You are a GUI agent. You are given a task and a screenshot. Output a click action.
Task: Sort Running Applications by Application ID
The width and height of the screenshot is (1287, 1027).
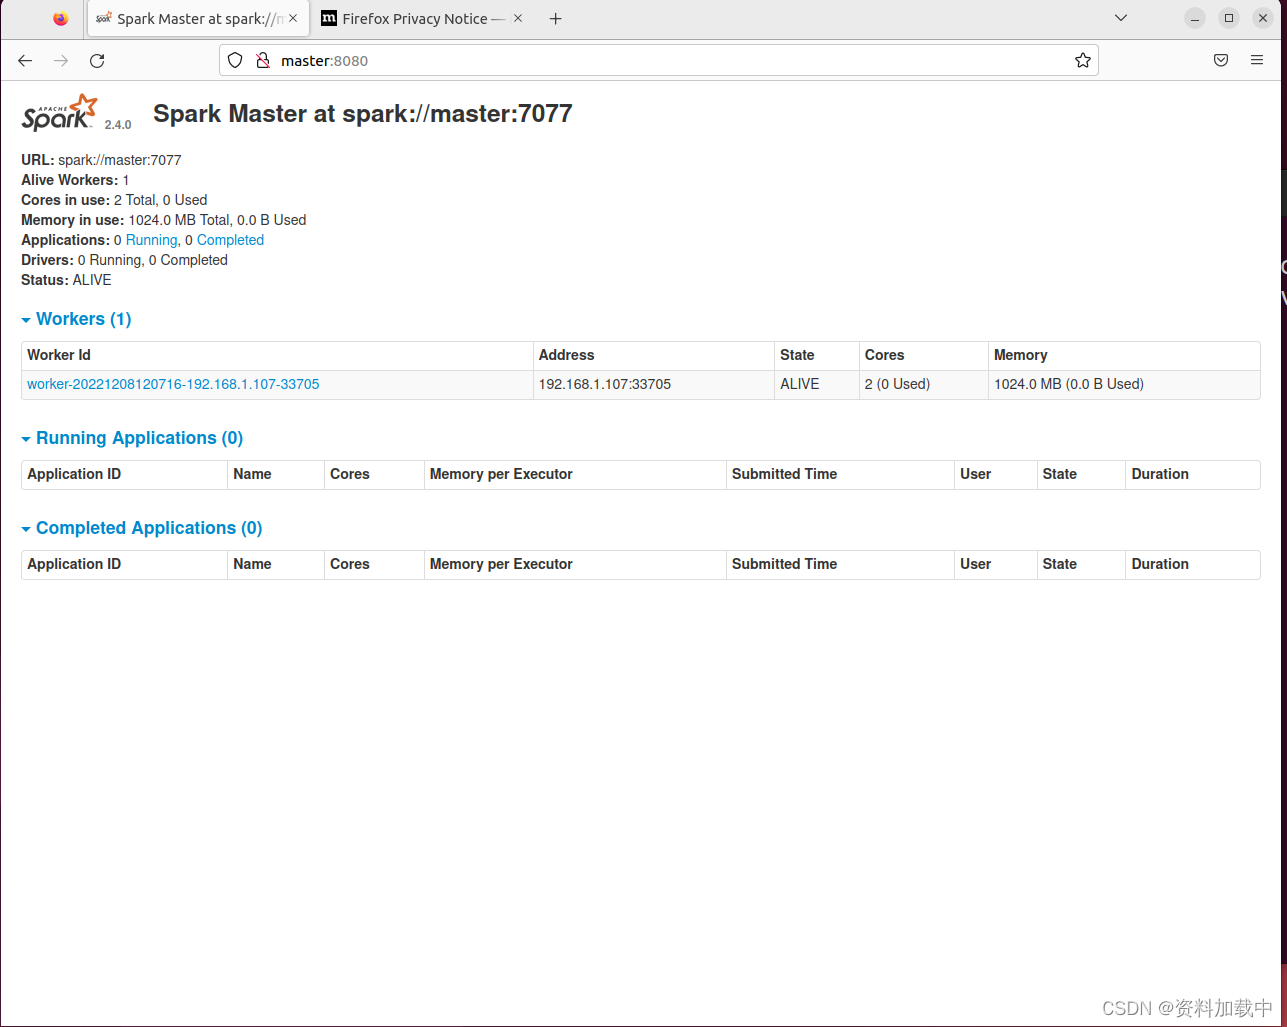coord(125,474)
